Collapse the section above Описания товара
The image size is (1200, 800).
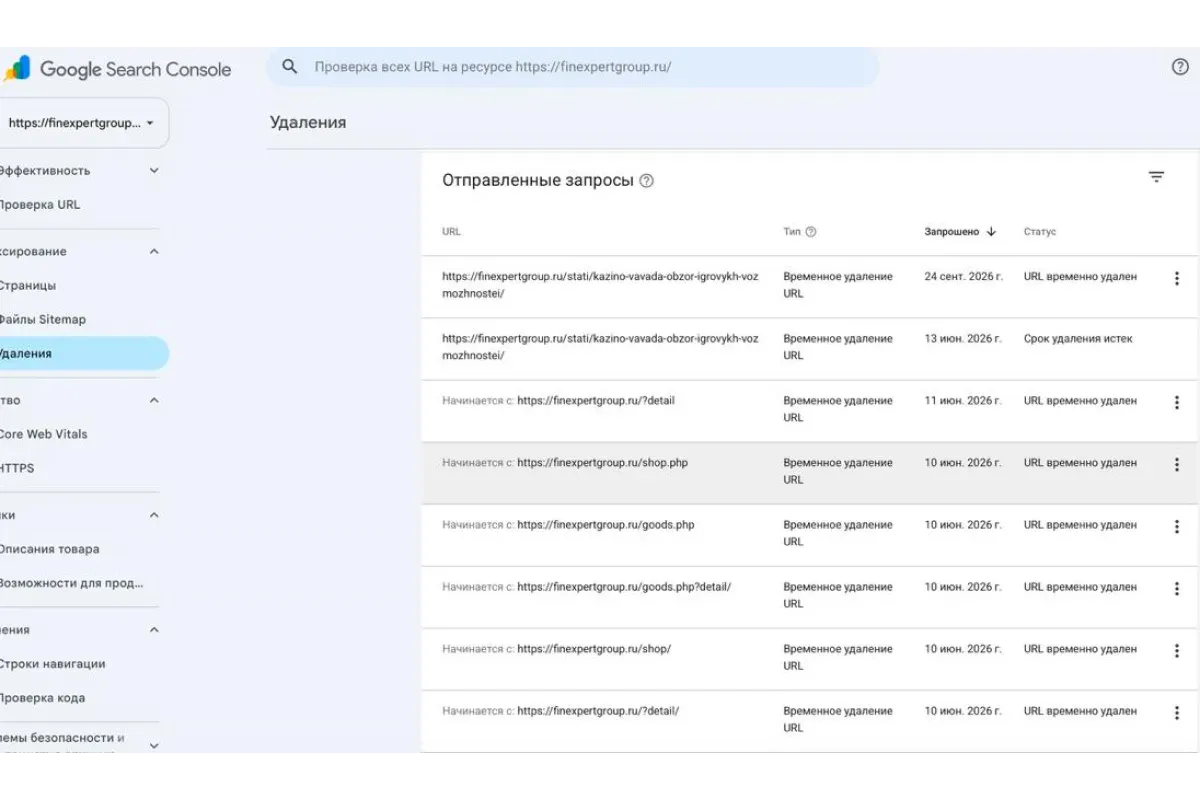click(x=154, y=515)
